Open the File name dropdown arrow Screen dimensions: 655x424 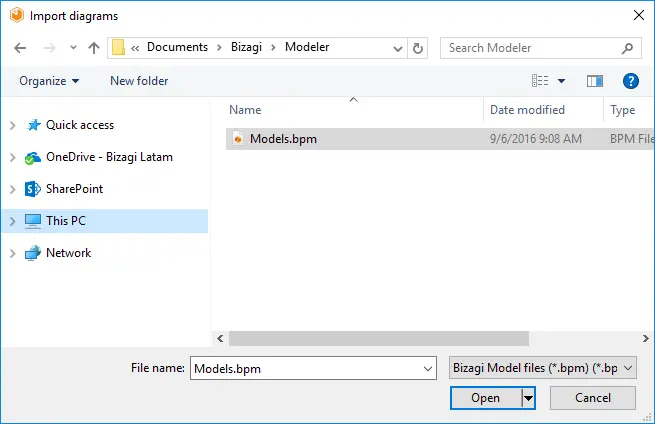[x=428, y=369]
